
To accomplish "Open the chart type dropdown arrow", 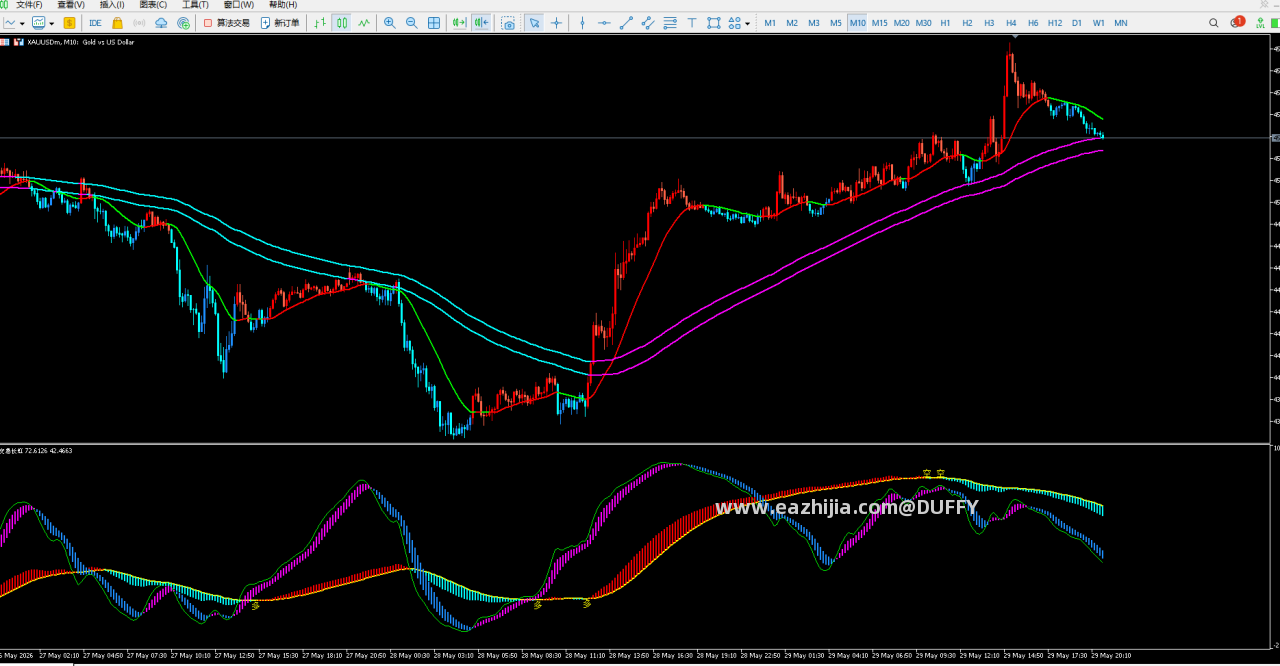I will tap(22, 23).
